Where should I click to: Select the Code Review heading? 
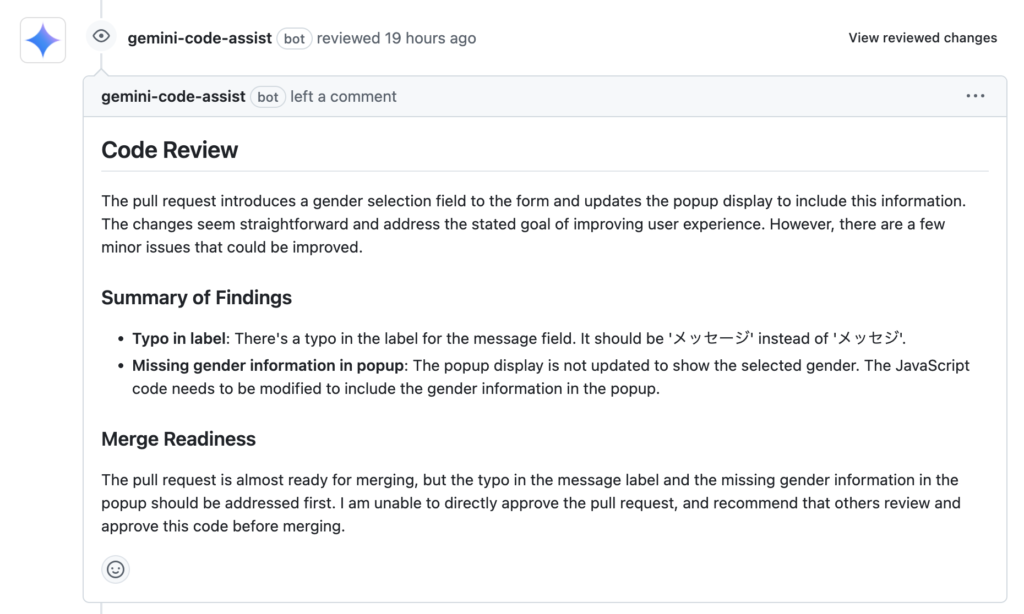(x=168, y=150)
